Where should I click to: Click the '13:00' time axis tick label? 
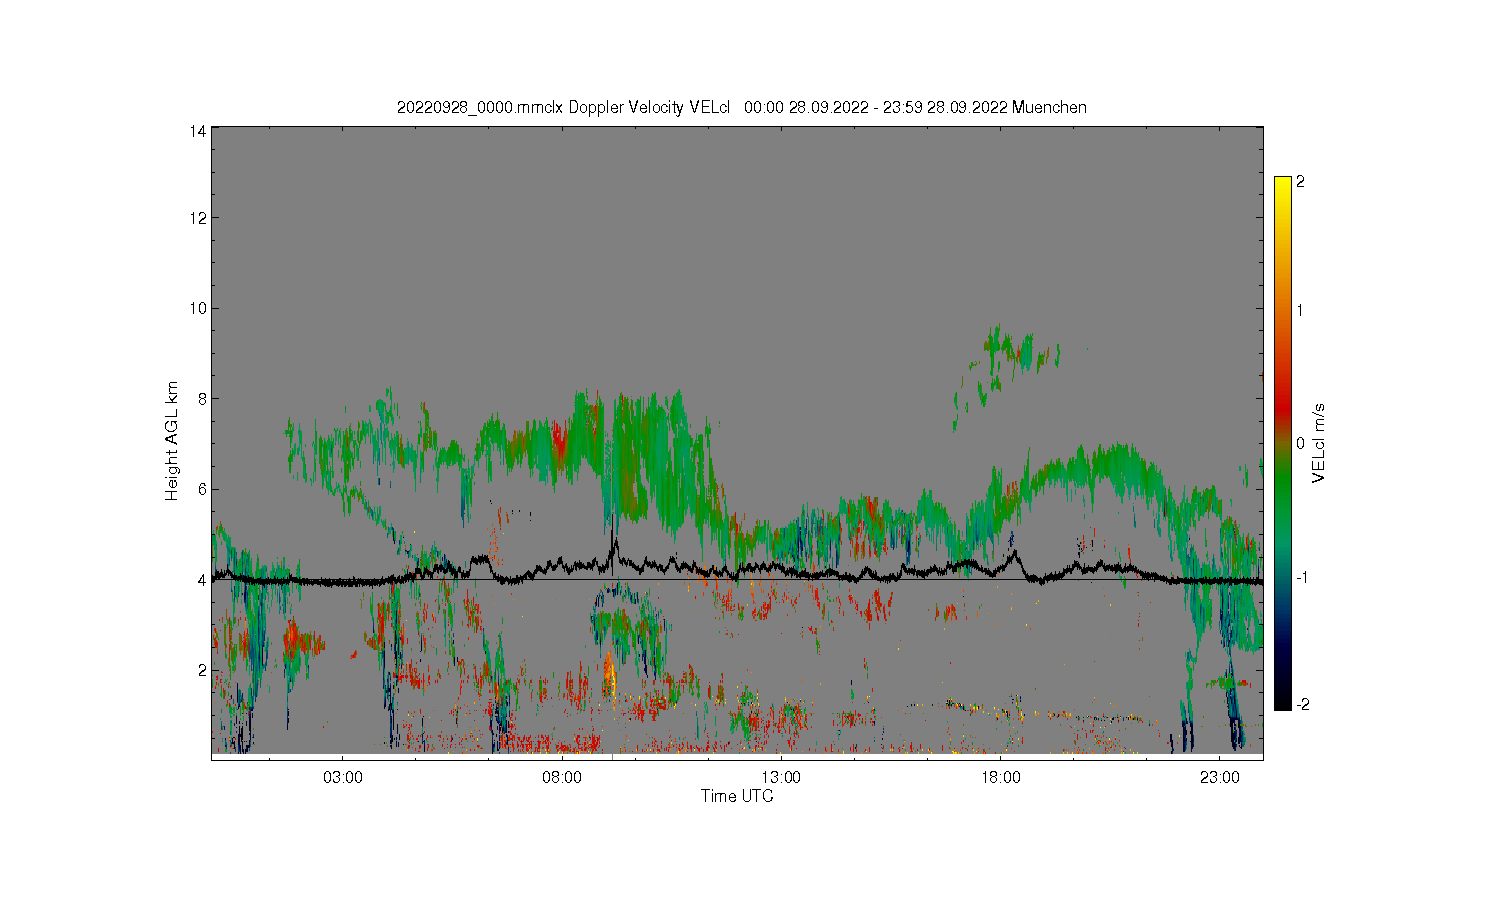coord(781,778)
